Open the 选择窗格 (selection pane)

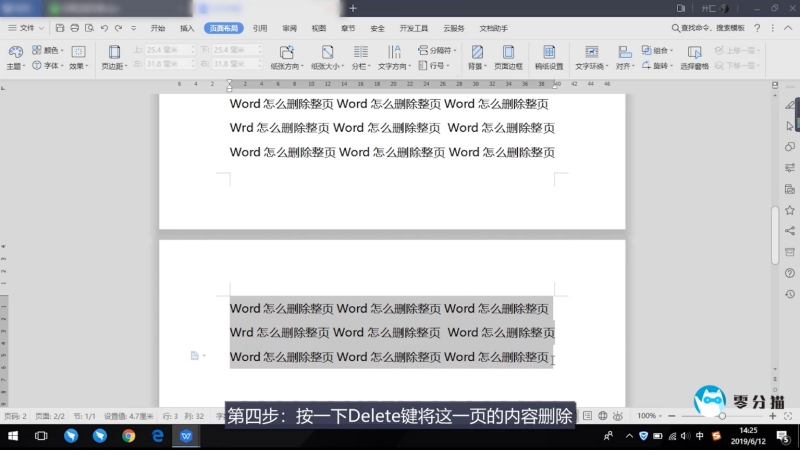coord(694,56)
